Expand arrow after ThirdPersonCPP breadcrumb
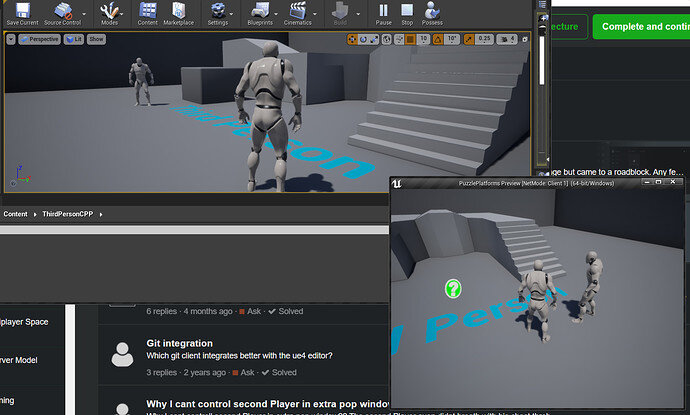This screenshot has width=690, height=415. point(101,214)
